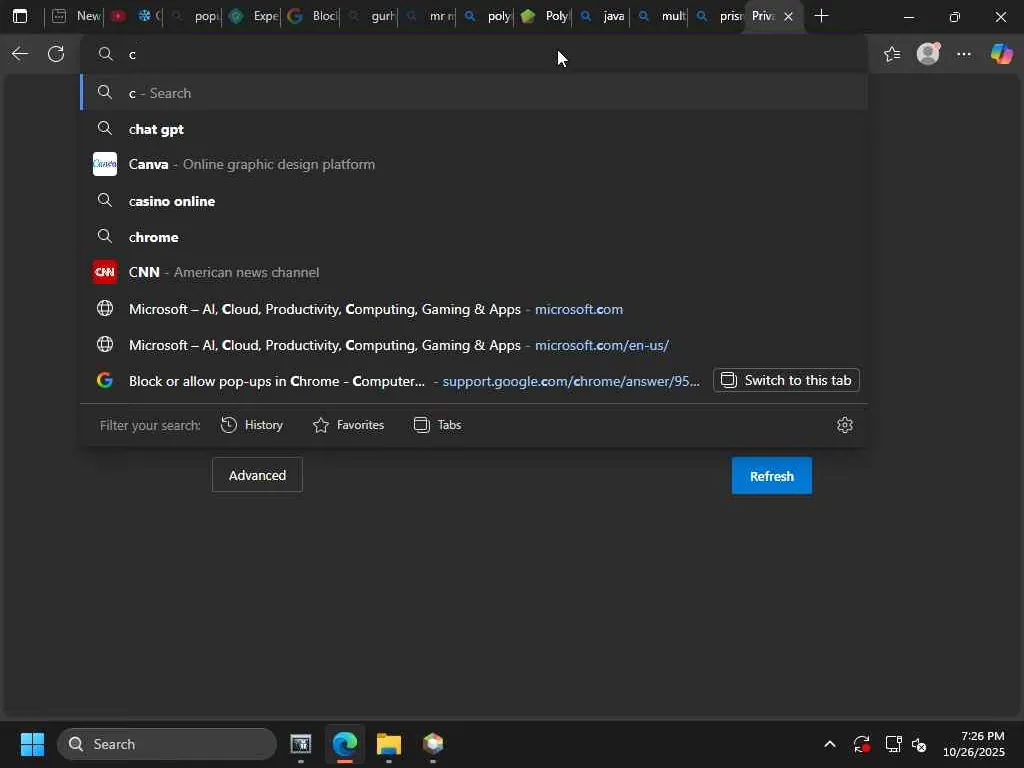
Task: Select the Canva online graphic design suggestion
Action: click(x=474, y=164)
